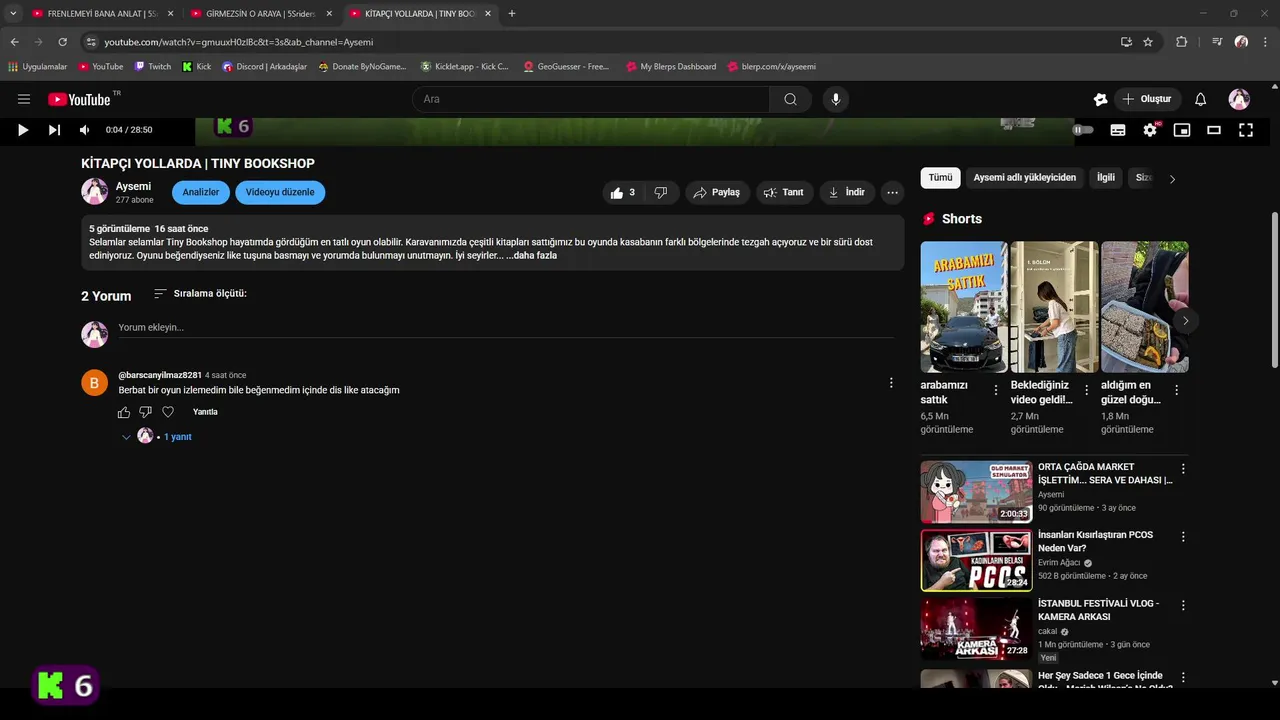Click the search magnifier button

(790, 99)
